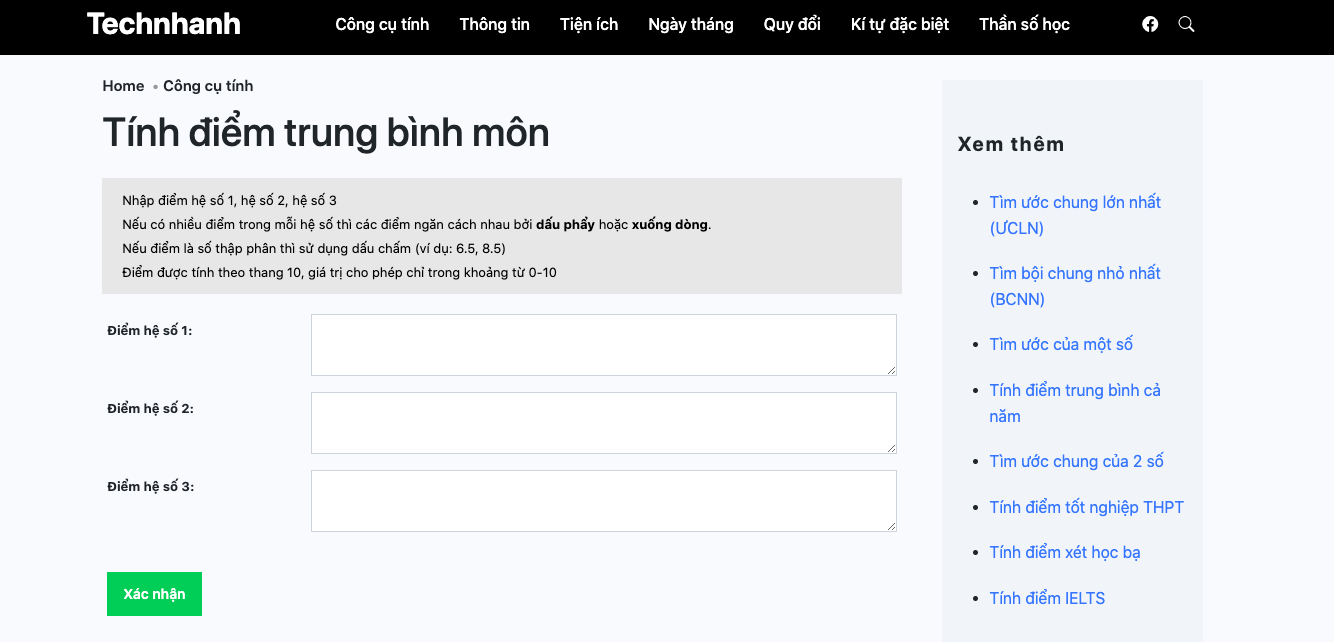
Task: Go to Technhanh logo homepage
Action: [163, 24]
